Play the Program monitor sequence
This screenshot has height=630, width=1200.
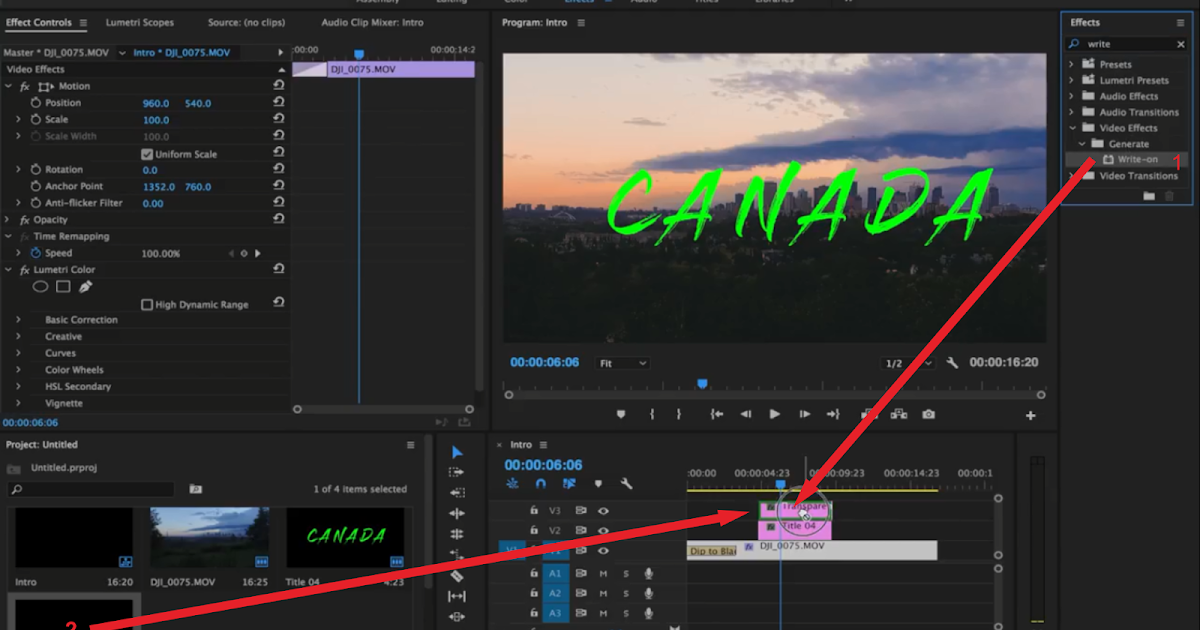click(774, 414)
